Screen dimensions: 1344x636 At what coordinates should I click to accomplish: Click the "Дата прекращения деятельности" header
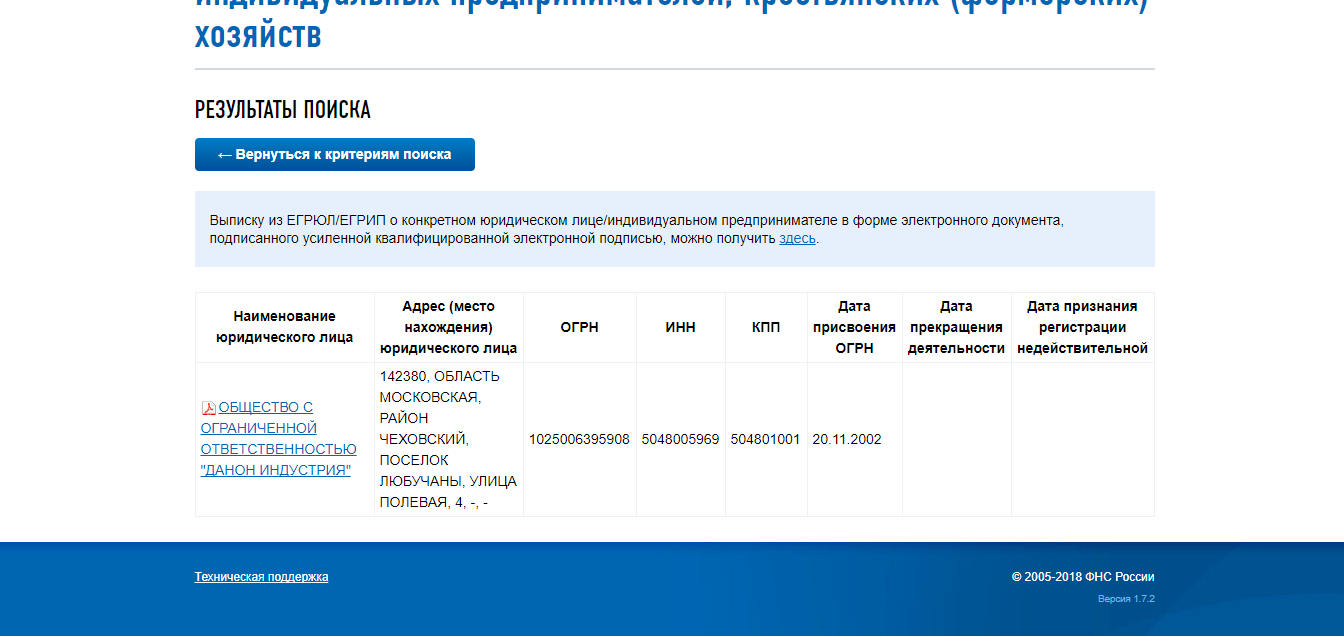(x=956, y=327)
